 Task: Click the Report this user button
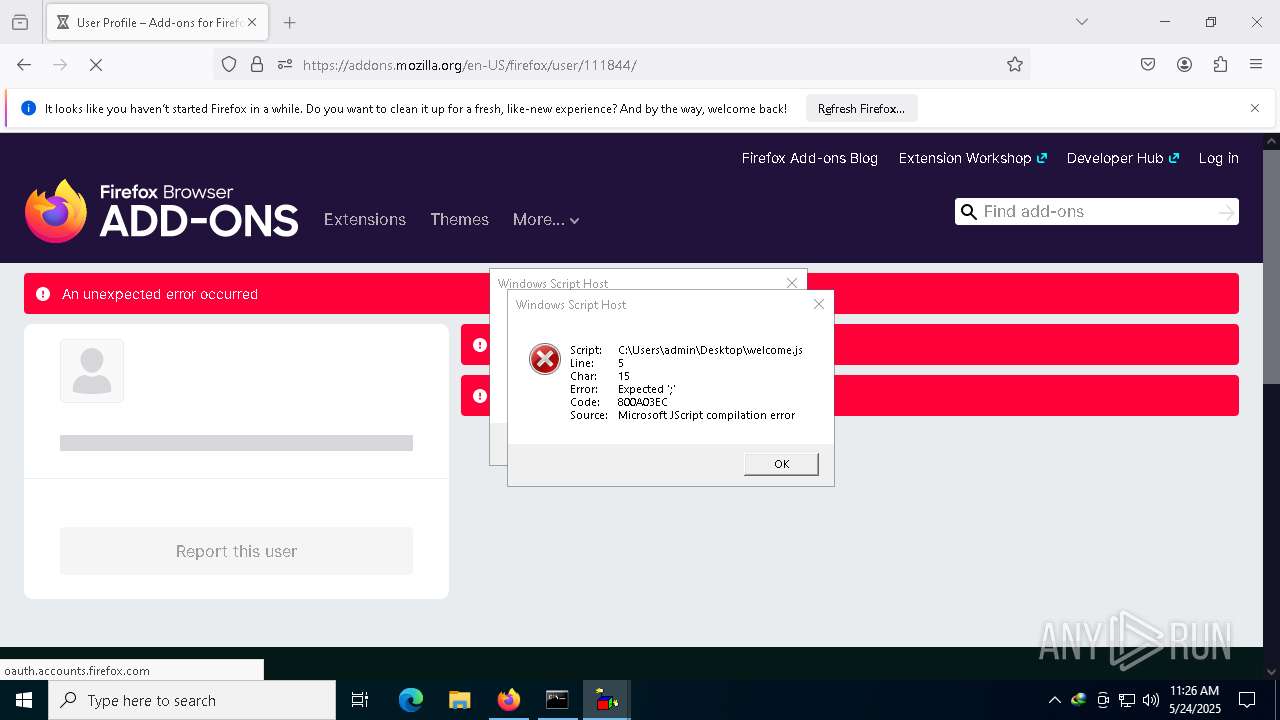click(236, 551)
